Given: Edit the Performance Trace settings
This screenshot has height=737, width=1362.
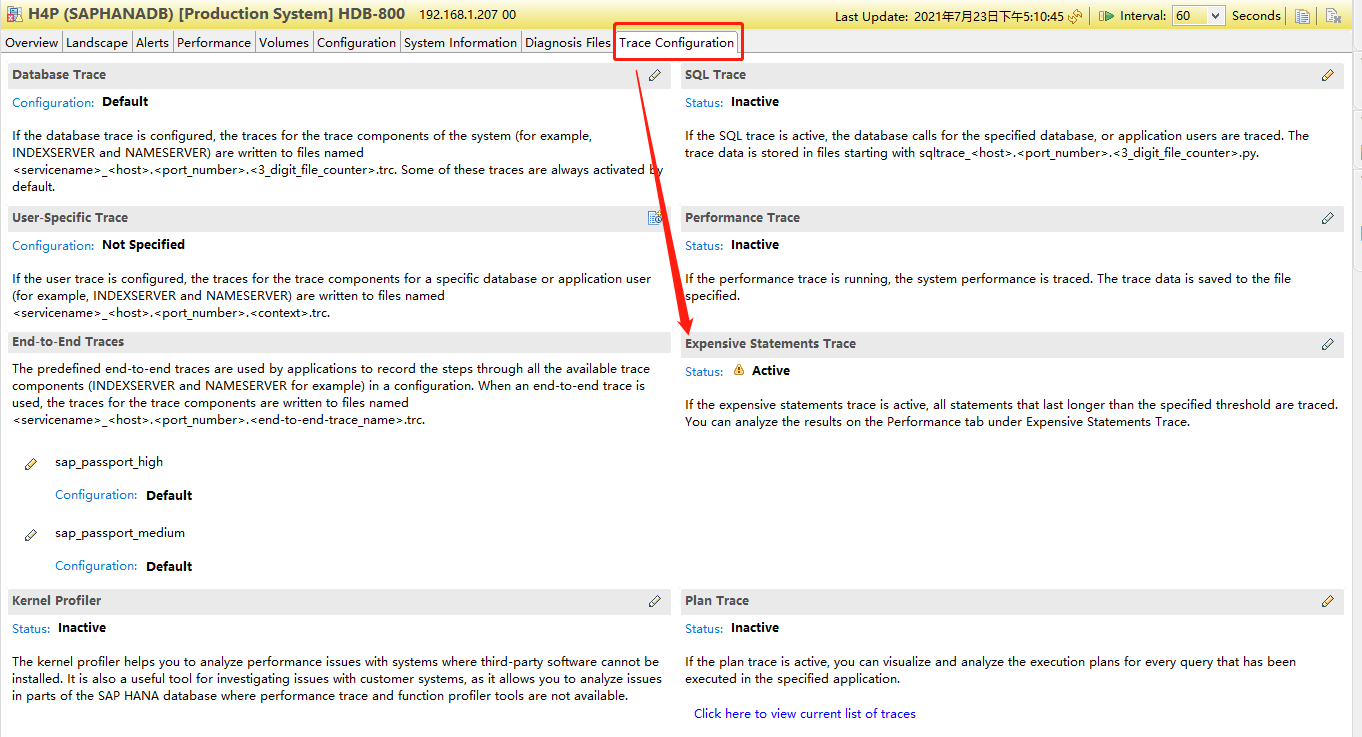Looking at the screenshot, I should coord(1328,218).
